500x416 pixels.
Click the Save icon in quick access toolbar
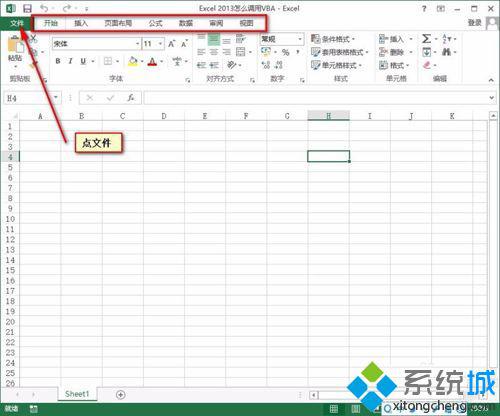pyautogui.click(x=27, y=8)
